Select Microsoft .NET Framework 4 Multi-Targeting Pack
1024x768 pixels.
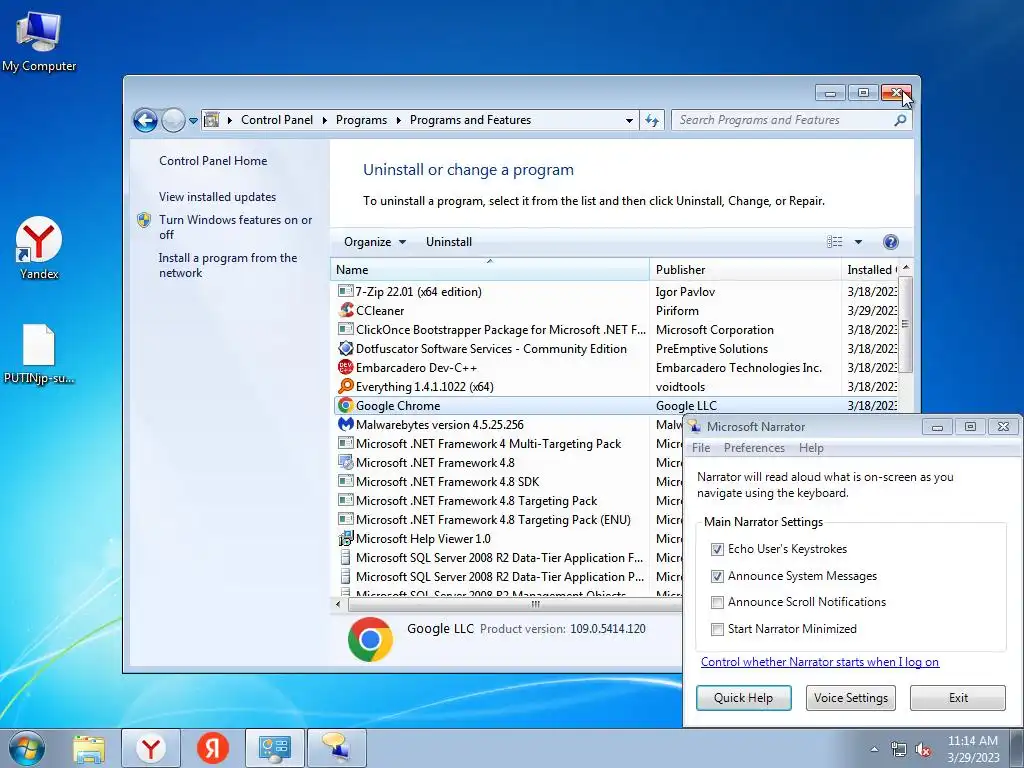488,444
